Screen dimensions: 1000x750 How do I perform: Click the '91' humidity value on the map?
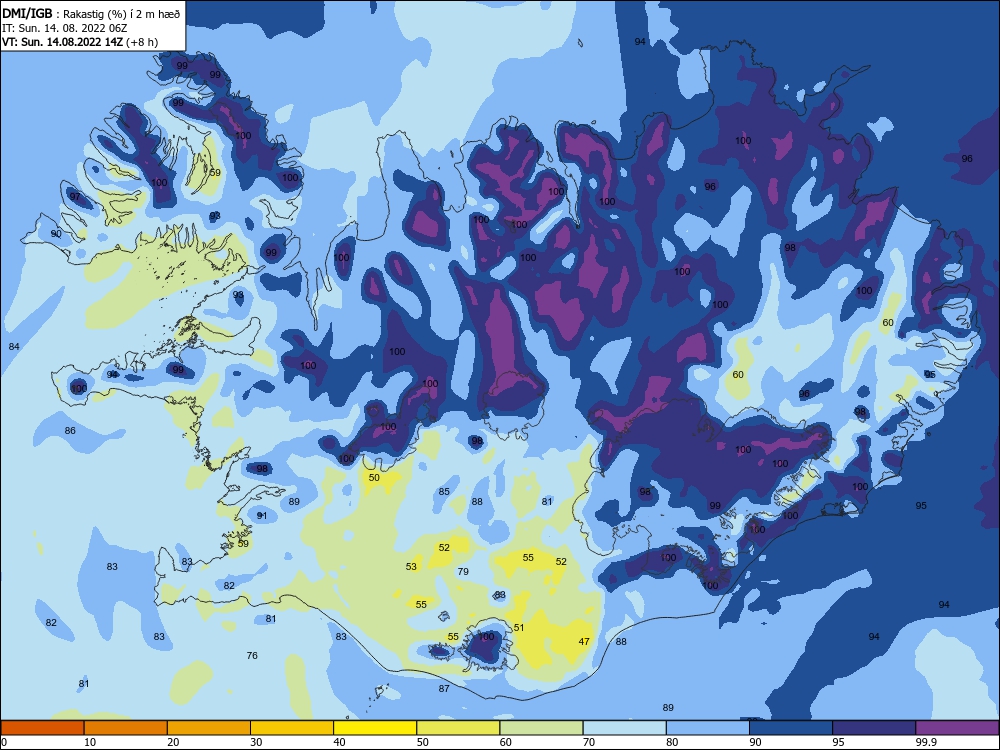click(262, 515)
